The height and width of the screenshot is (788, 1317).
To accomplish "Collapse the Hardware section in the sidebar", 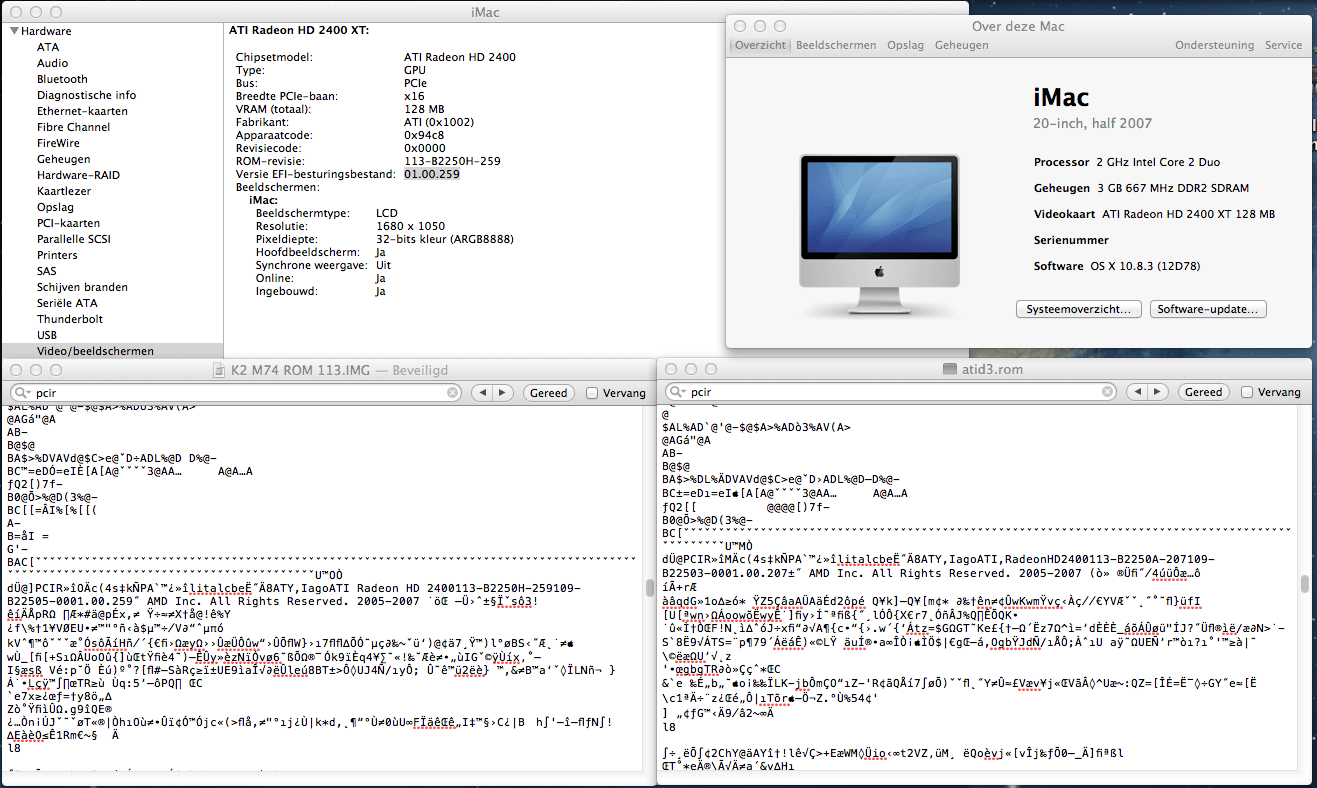I will [x=13, y=31].
